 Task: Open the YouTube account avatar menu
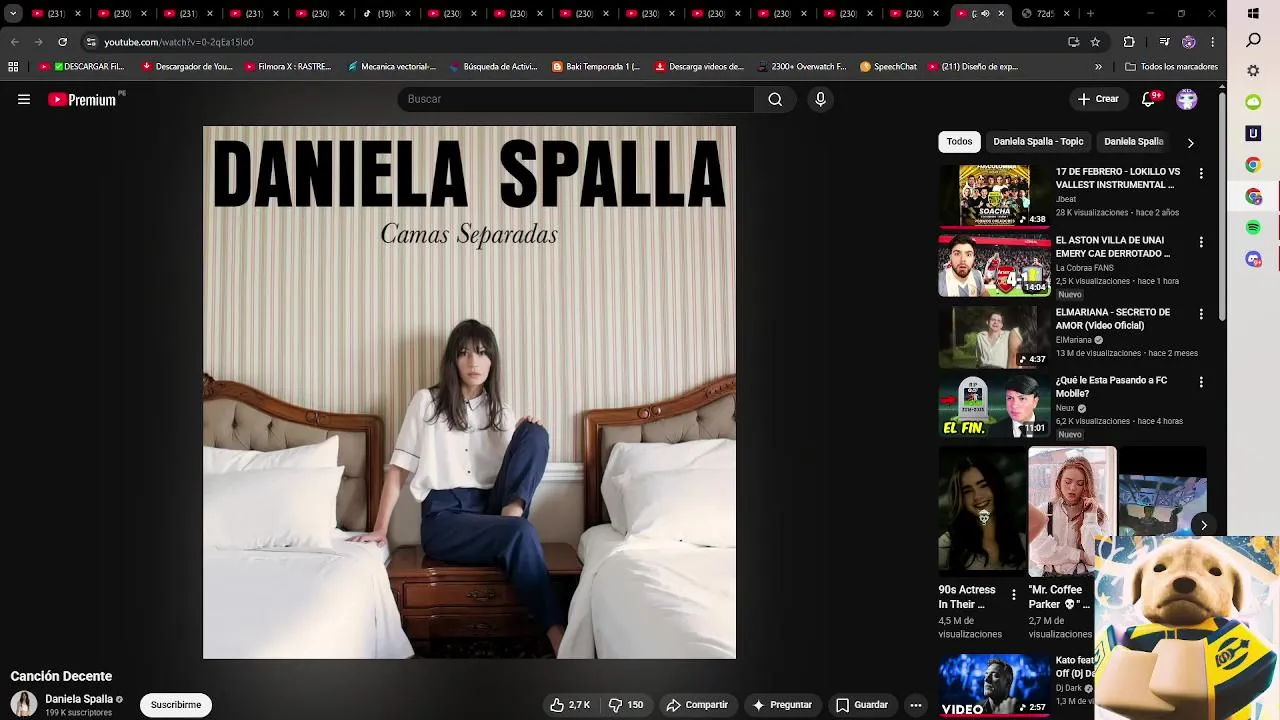[x=1187, y=99]
